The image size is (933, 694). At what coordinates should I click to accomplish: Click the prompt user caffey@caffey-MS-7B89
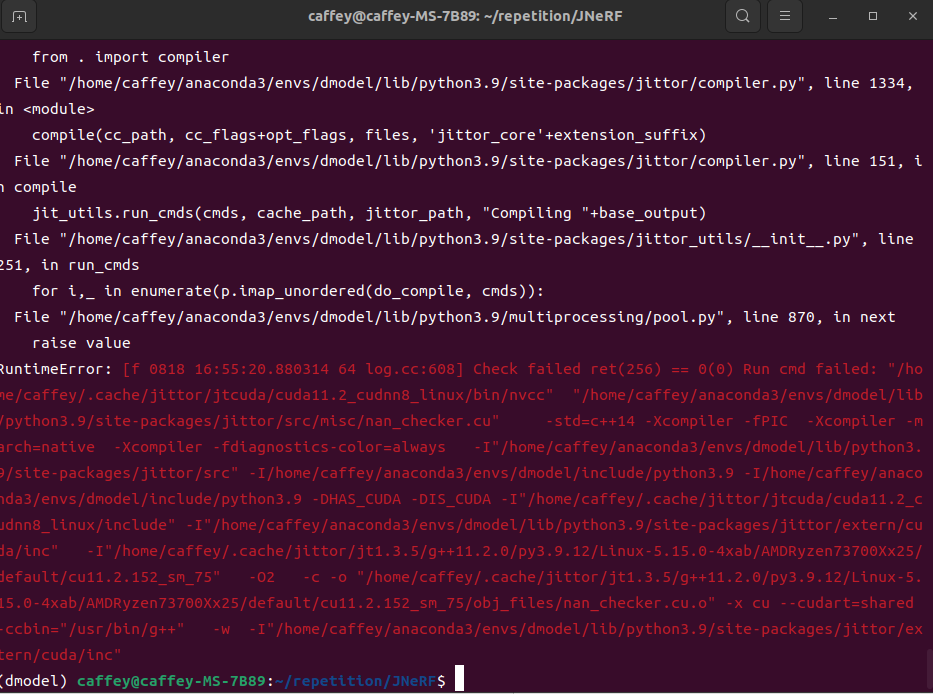171,681
